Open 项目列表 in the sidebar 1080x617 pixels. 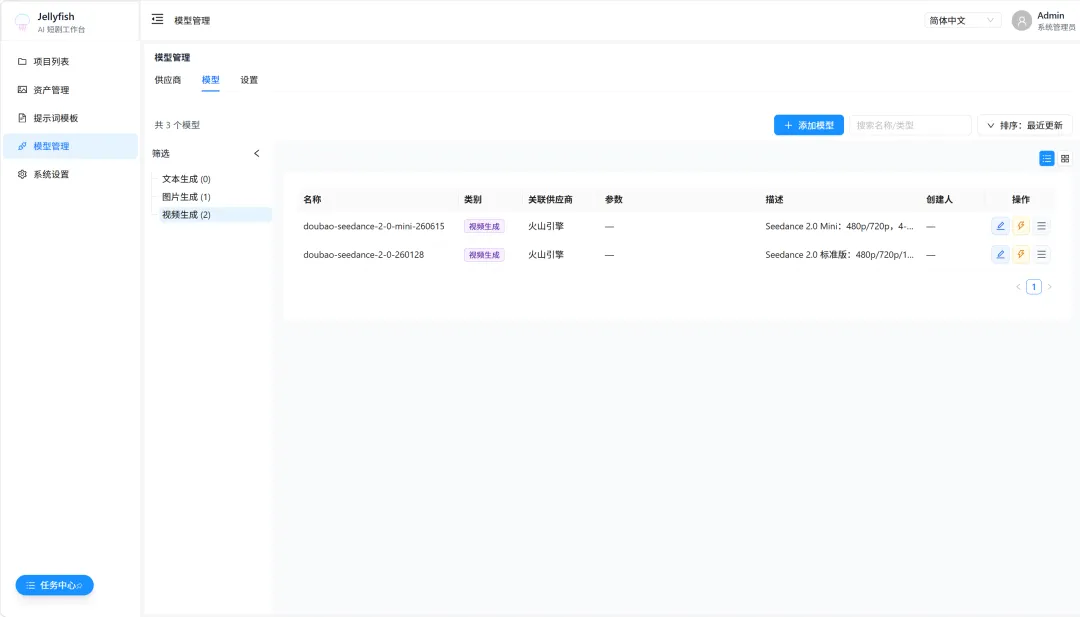click(70, 61)
